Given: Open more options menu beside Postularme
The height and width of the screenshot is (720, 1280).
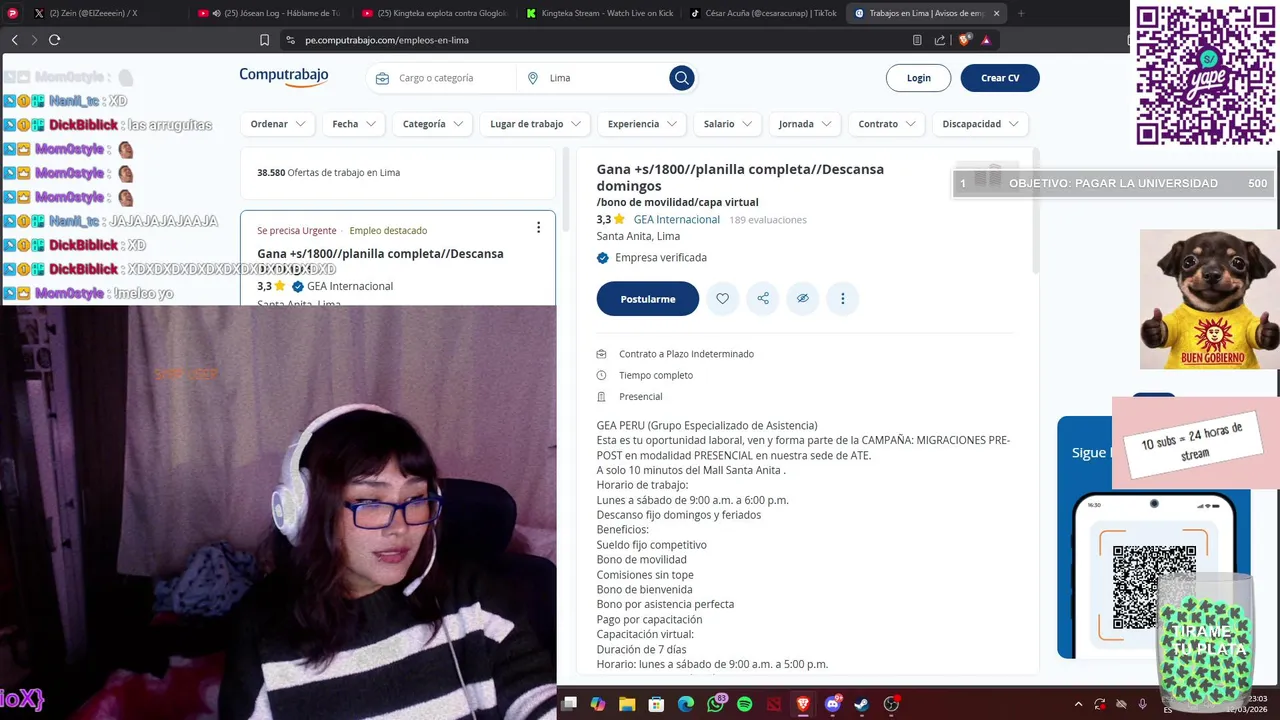Looking at the screenshot, I should pos(843,299).
